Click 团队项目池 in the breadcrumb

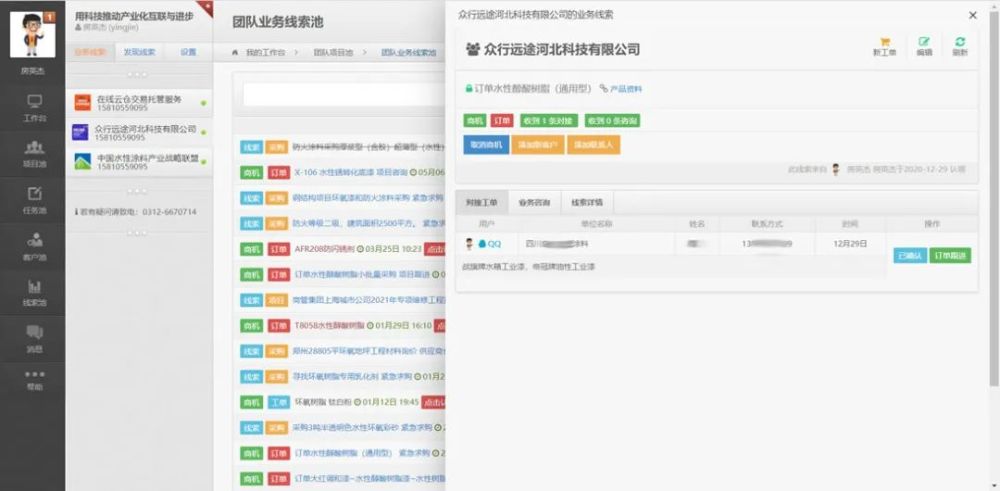(x=333, y=52)
